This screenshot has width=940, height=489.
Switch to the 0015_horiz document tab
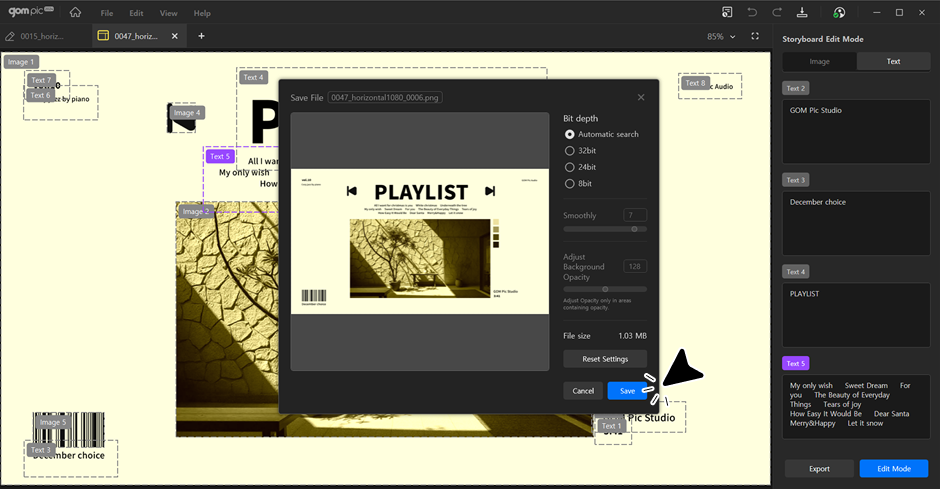pyautogui.click(x=42, y=36)
